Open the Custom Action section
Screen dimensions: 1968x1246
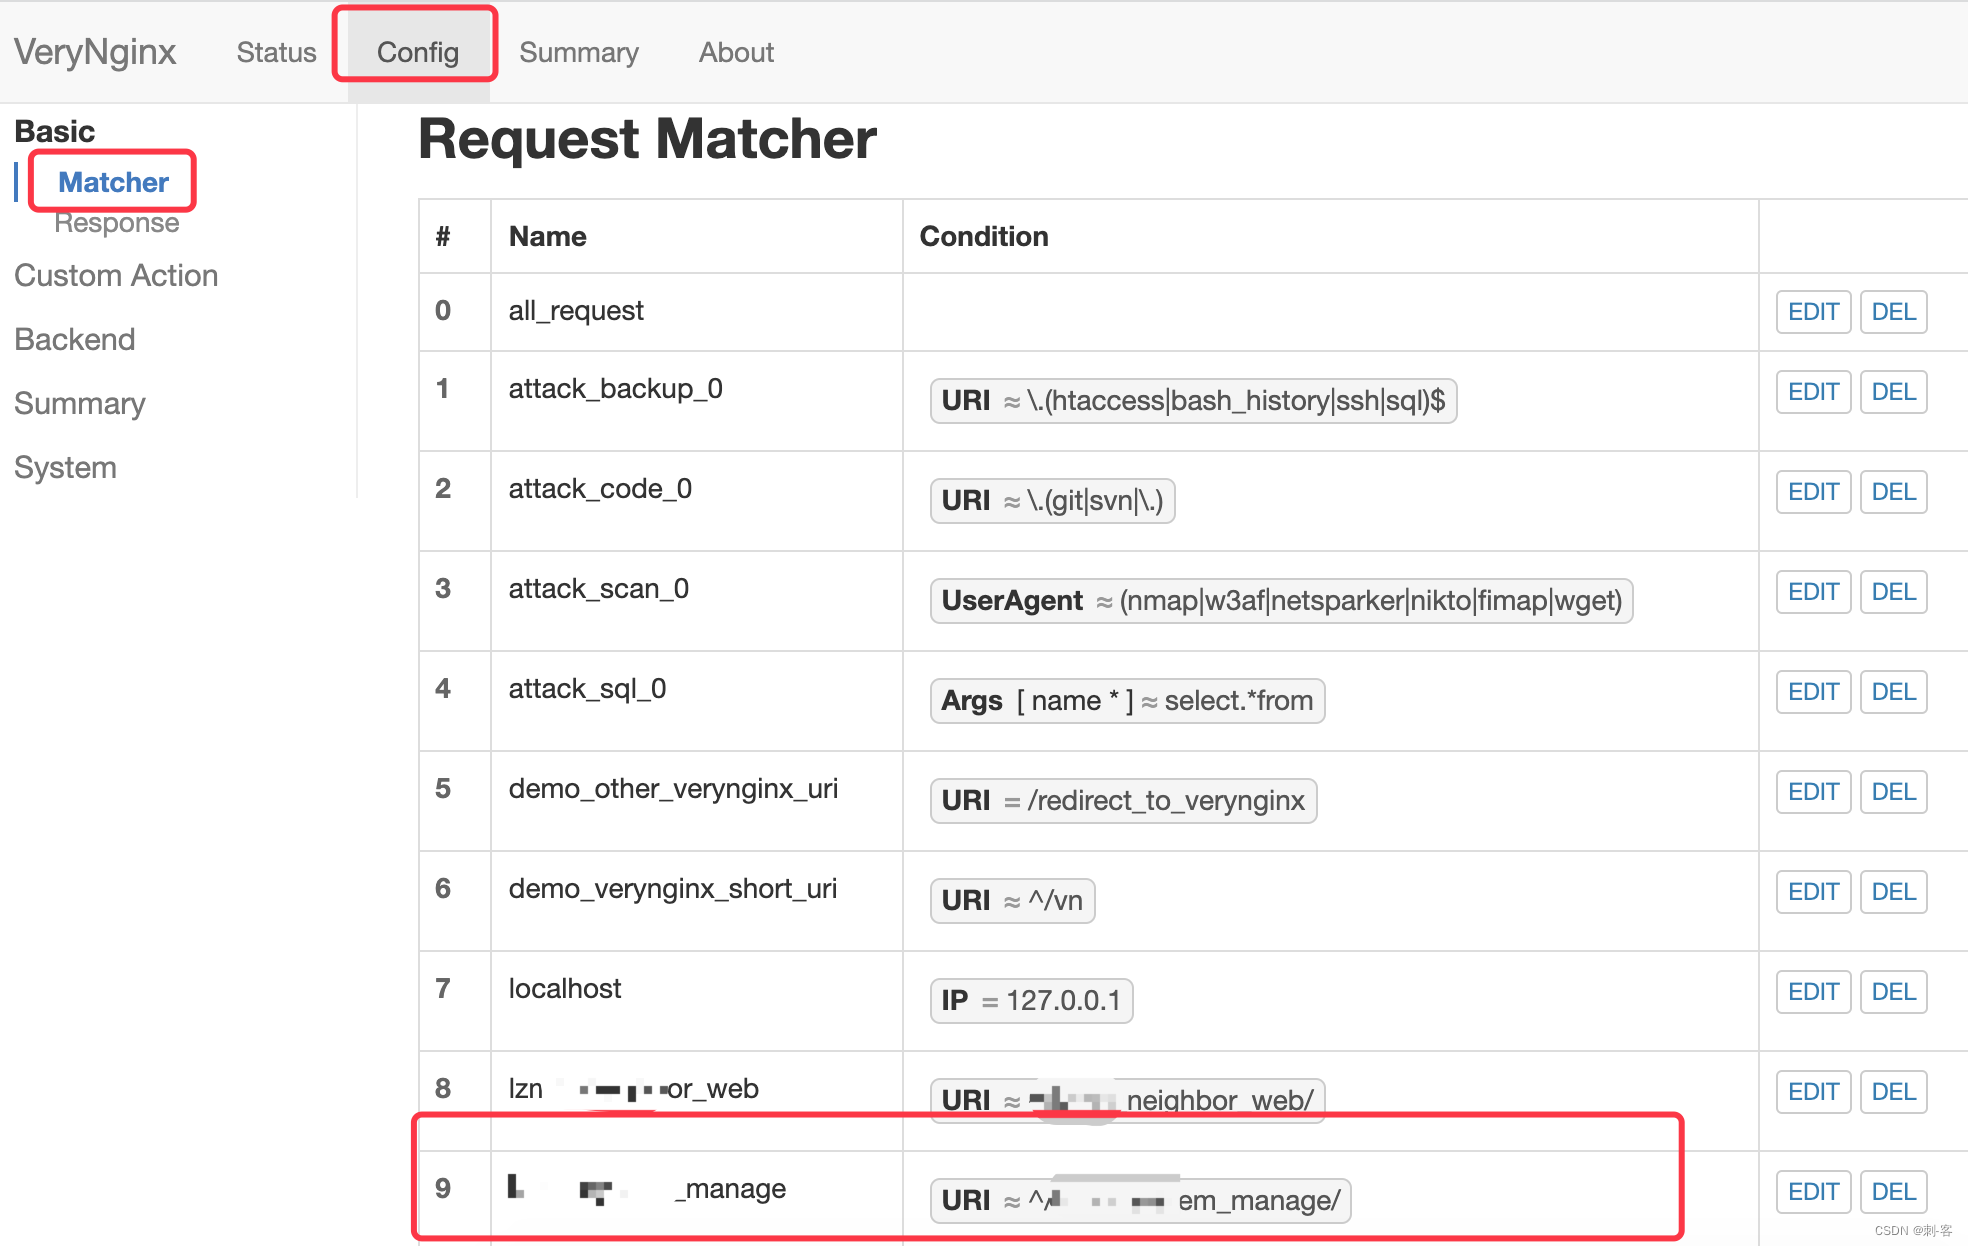pyautogui.click(x=116, y=275)
